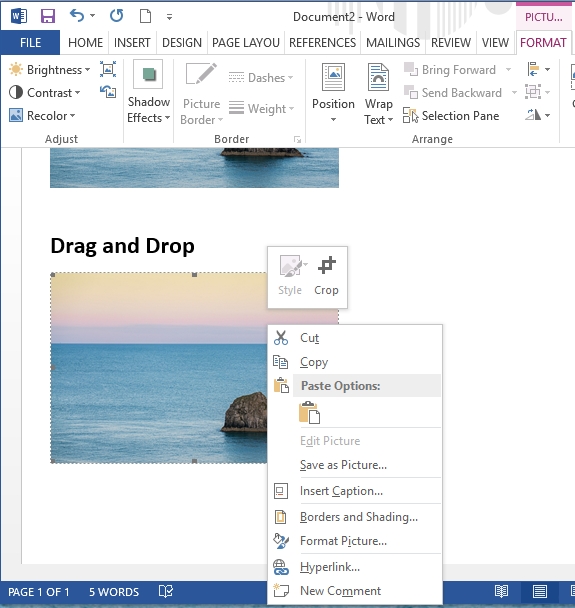Open the Position dropdown
The height and width of the screenshot is (608, 575).
tap(333, 93)
